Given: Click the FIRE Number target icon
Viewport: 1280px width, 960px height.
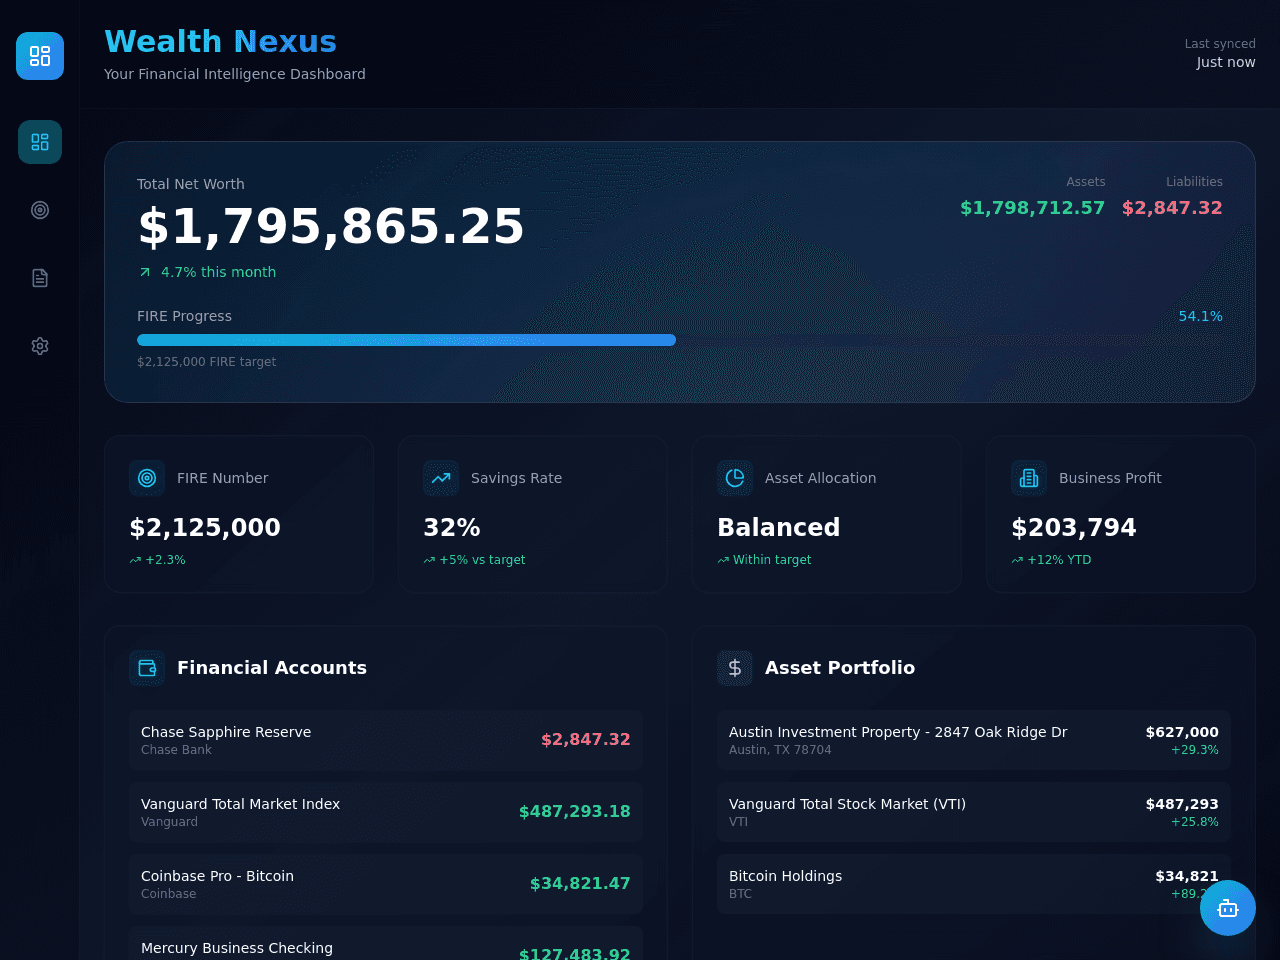Looking at the screenshot, I should [x=147, y=478].
